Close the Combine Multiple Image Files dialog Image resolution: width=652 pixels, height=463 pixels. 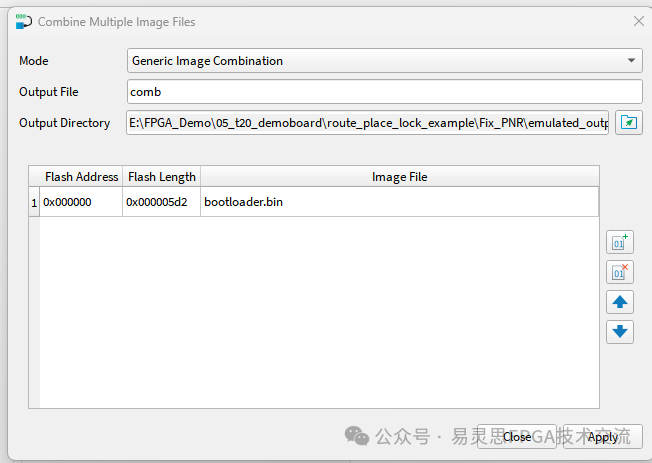(x=638, y=21)
